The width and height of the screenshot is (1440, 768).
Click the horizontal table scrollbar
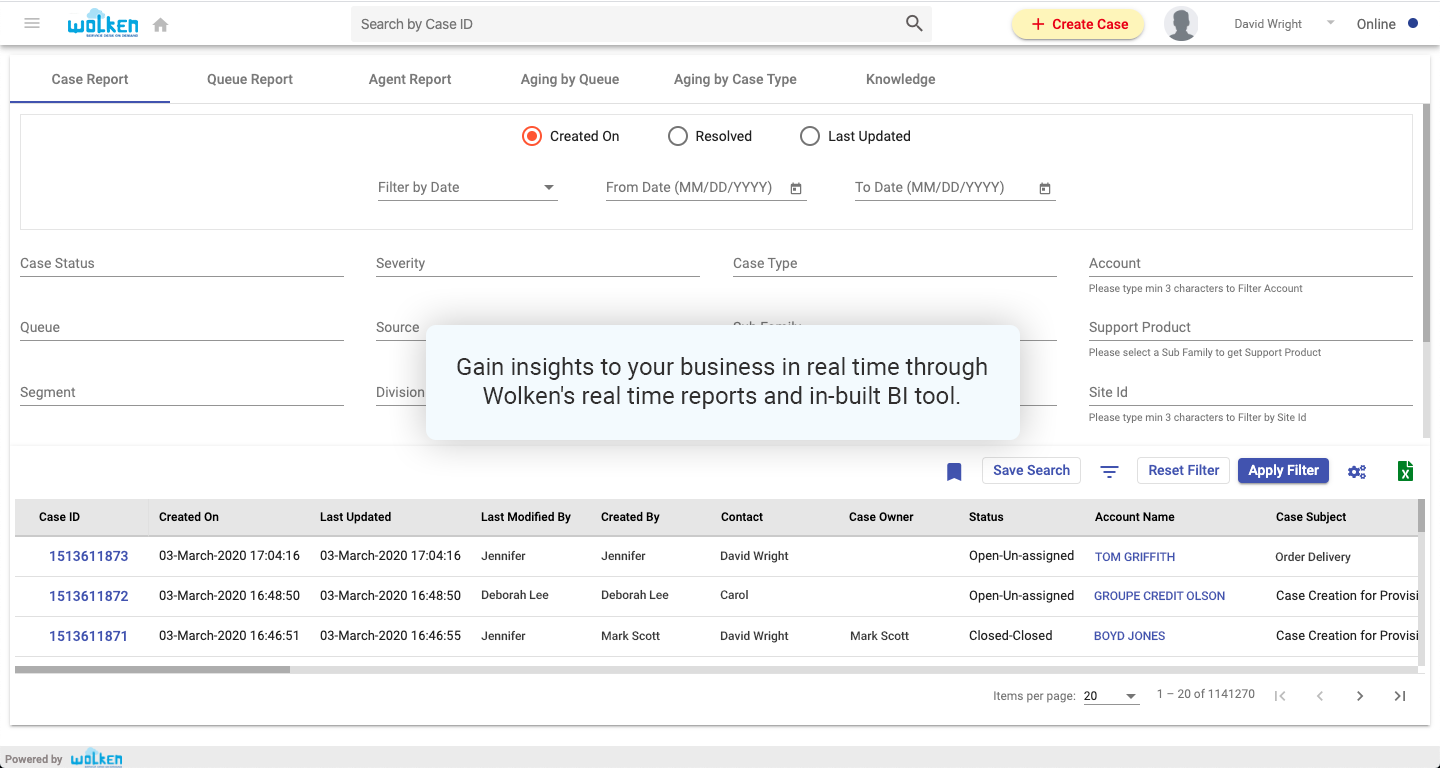[152, 669]
